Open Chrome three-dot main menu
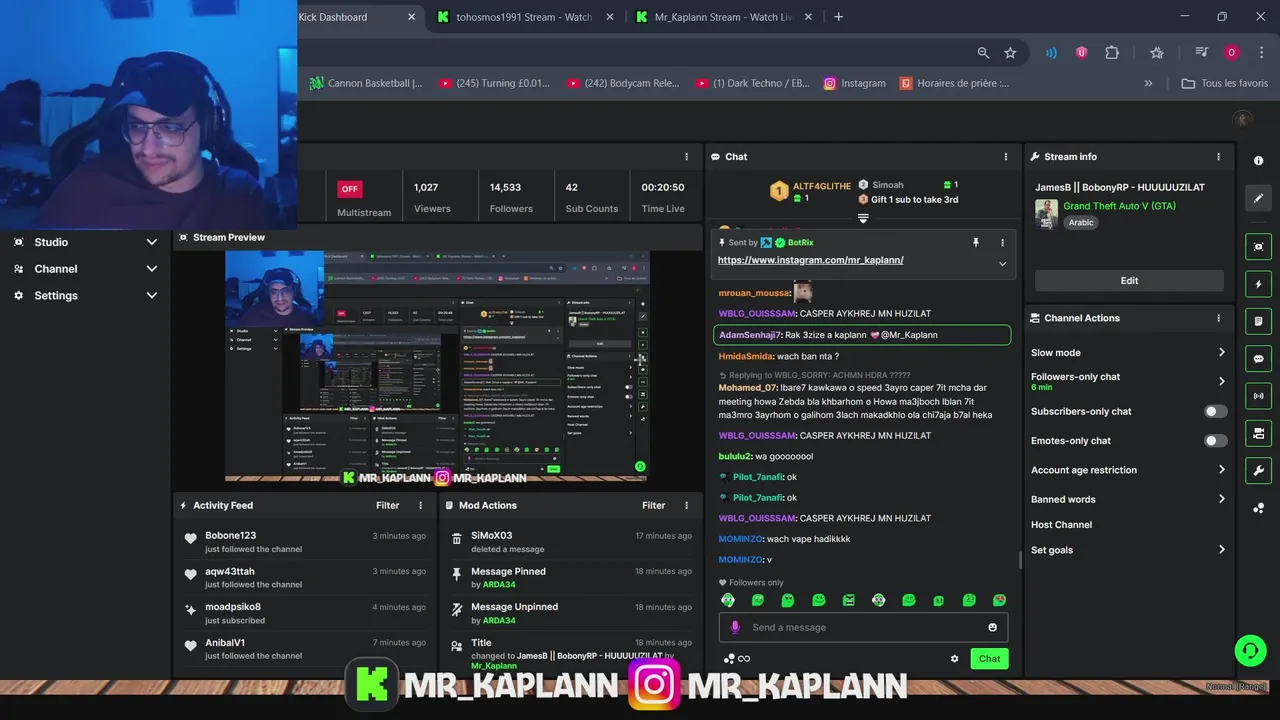The width and height of the screenshot is (1280, 720). point(1261,53)
